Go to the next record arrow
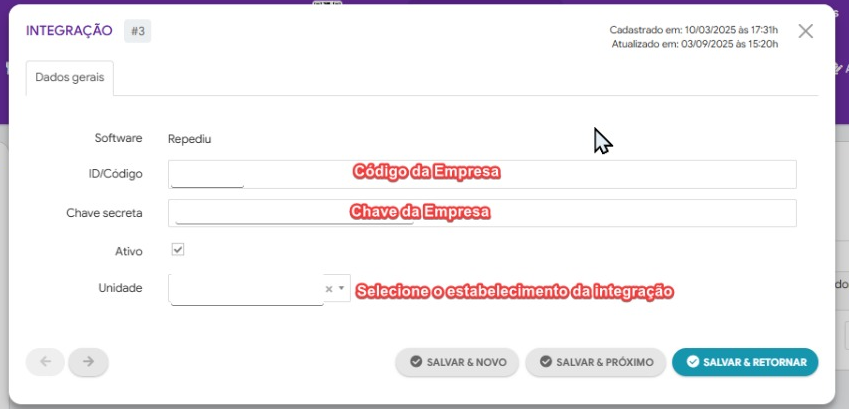 pos(89,362)
